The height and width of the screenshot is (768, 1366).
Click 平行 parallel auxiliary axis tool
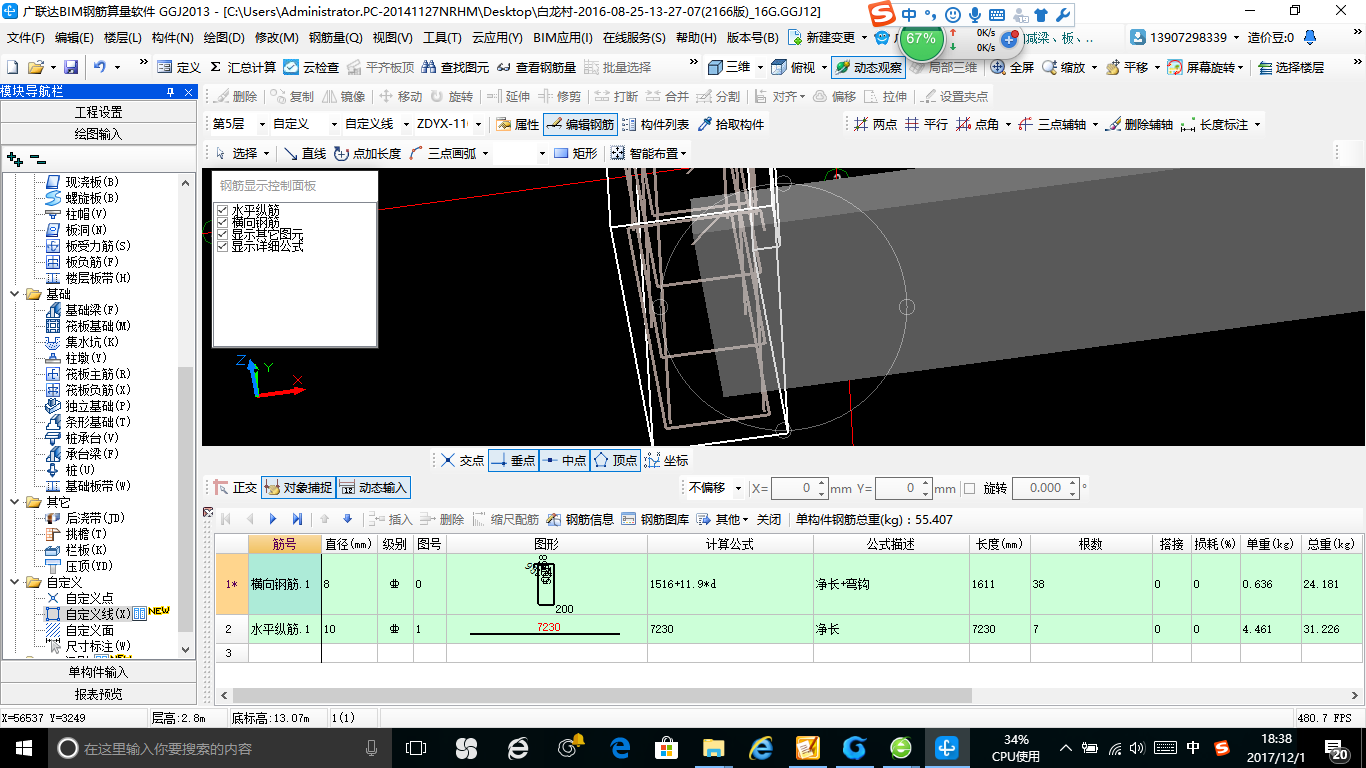pos(926,125)
